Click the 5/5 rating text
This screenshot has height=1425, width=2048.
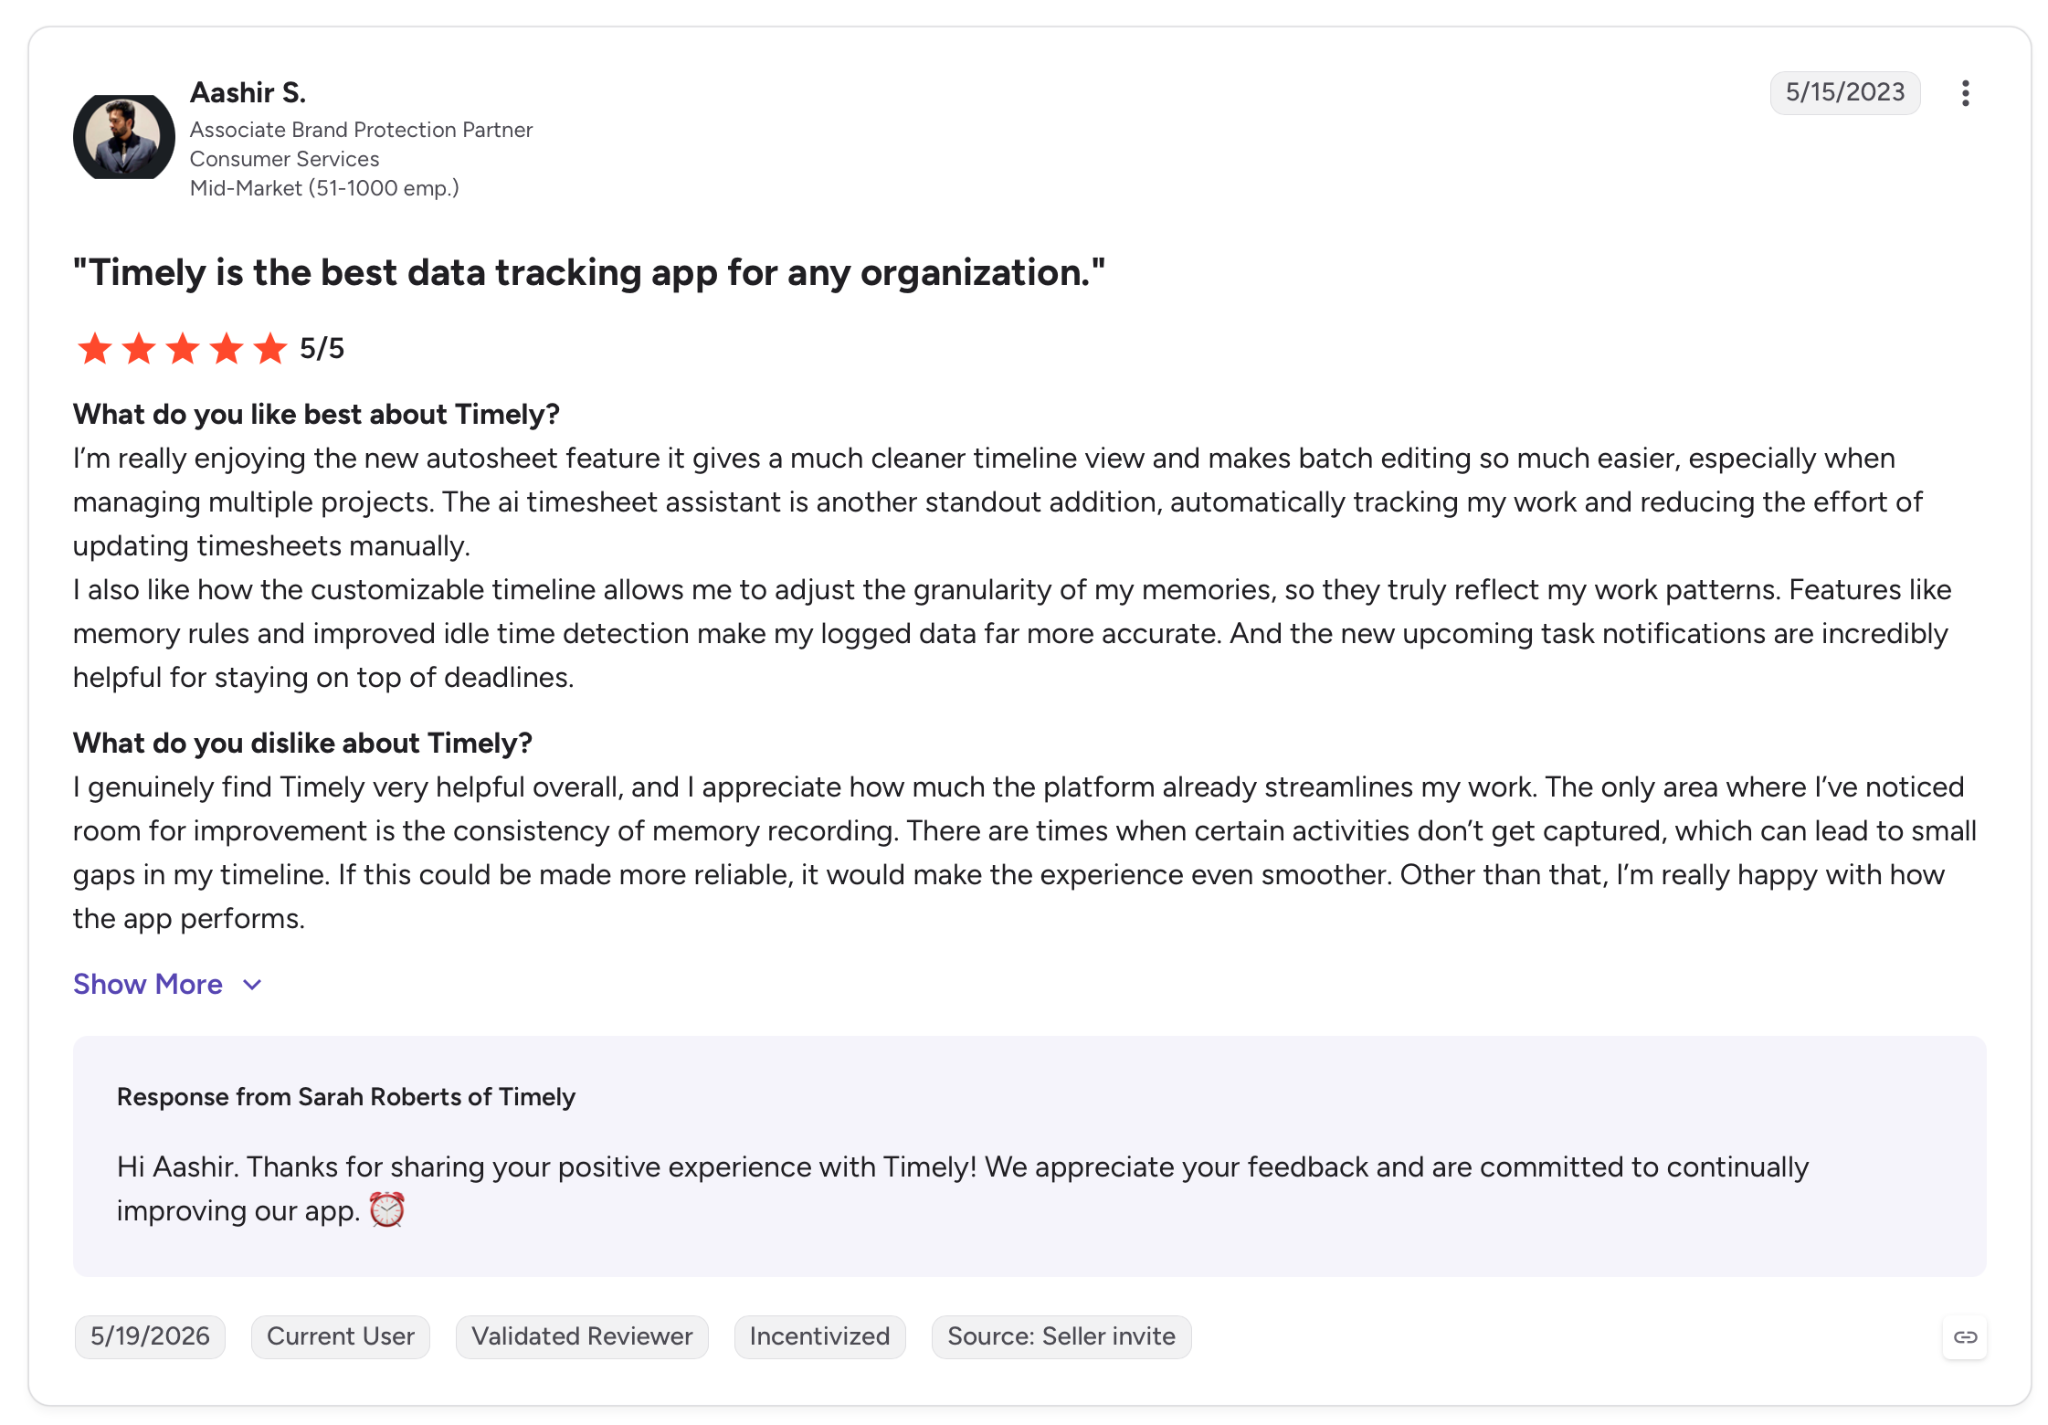(x=322, y=349)
